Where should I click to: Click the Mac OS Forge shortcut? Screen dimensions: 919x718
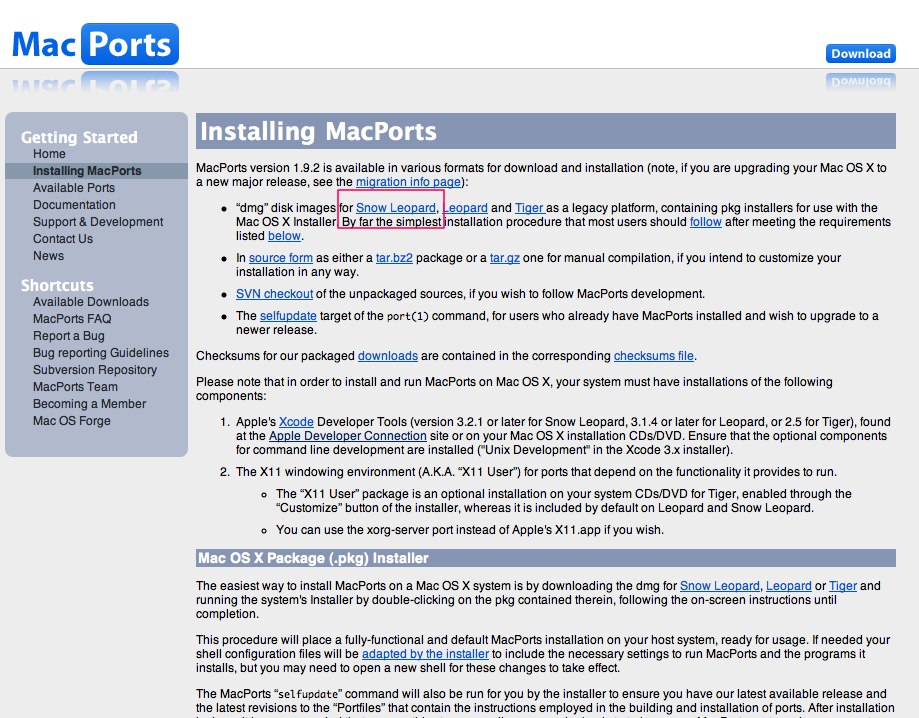72,420
